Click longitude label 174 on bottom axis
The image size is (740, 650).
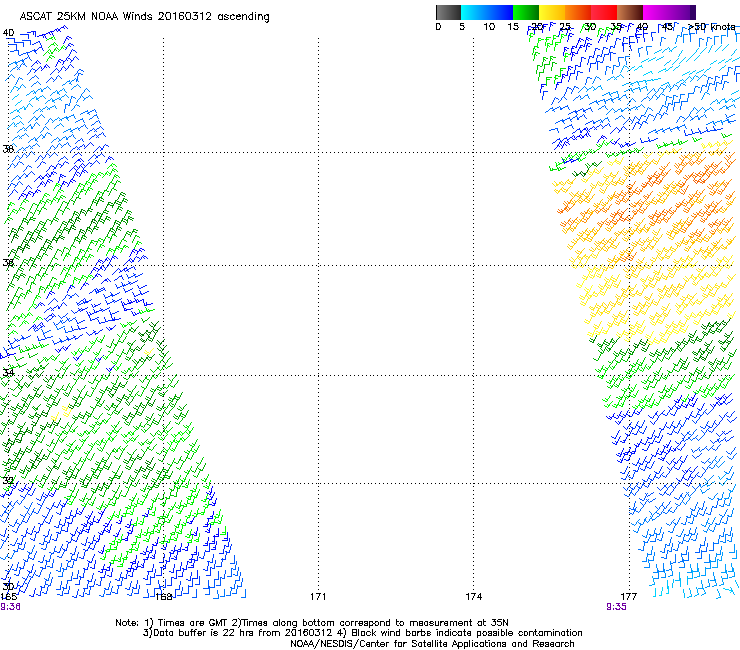tap(473, 597)
